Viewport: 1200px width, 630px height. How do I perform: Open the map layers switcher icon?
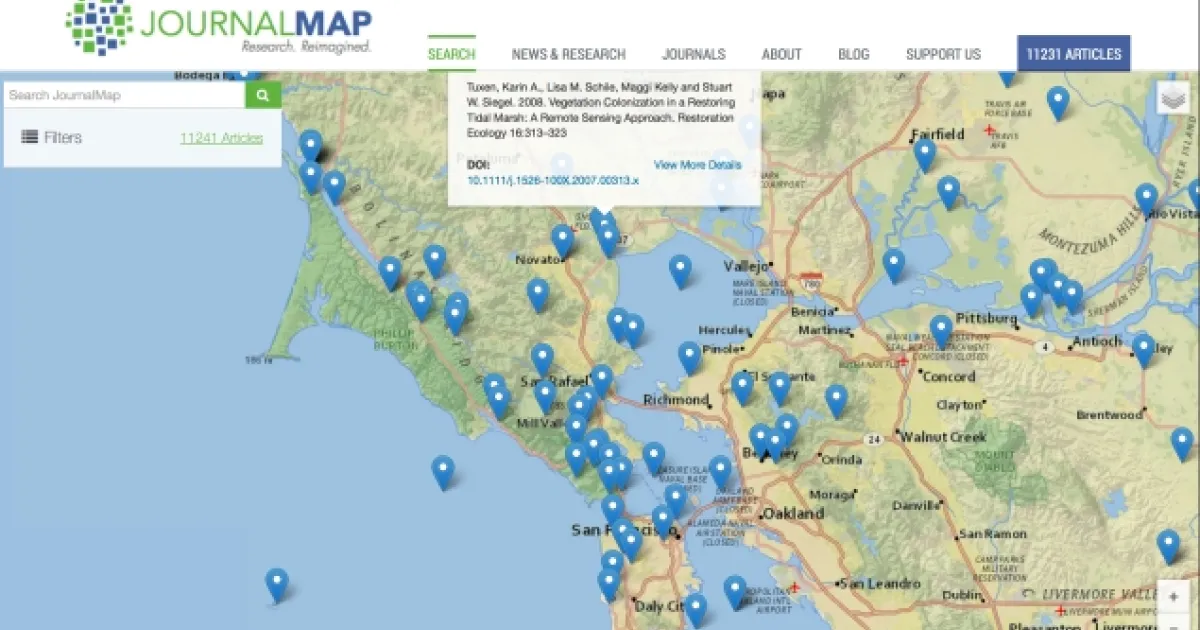tap(1174, 98)
